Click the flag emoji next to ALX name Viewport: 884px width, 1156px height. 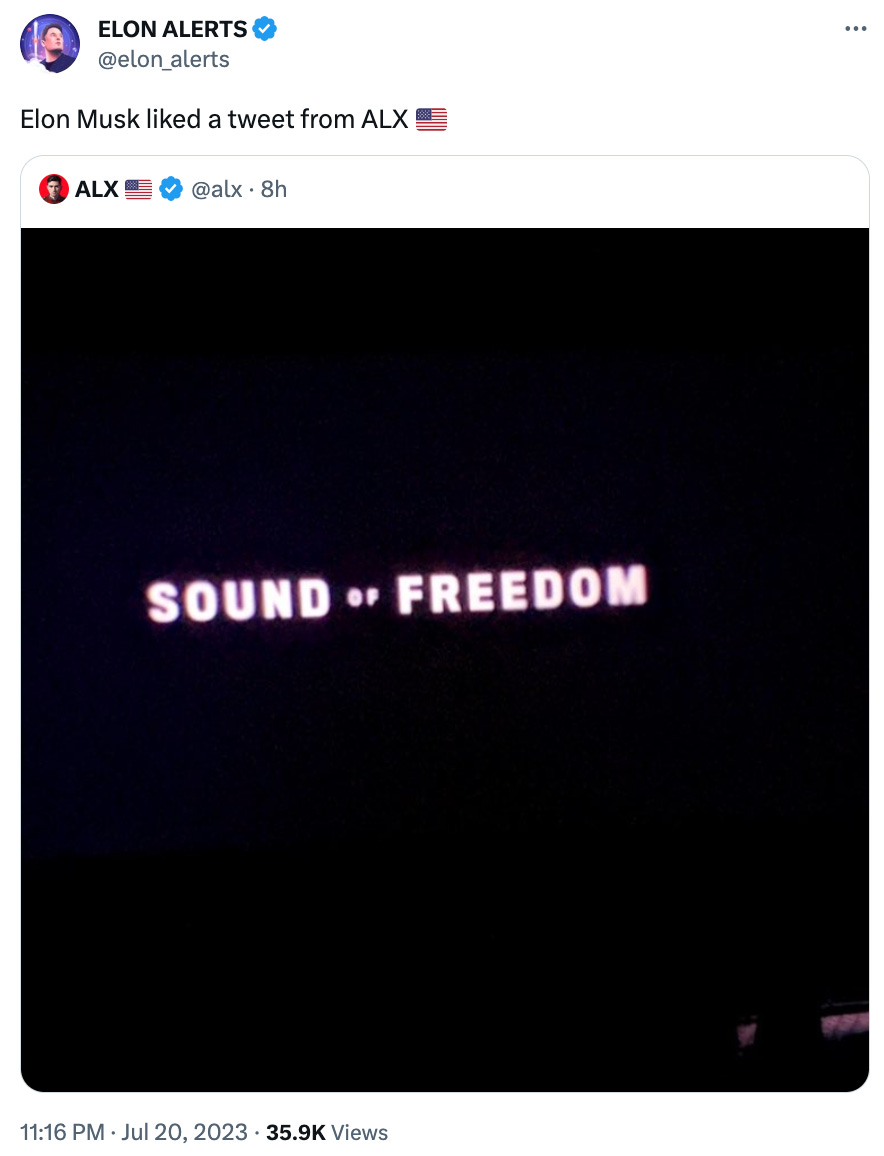click(x=139, y=189)
